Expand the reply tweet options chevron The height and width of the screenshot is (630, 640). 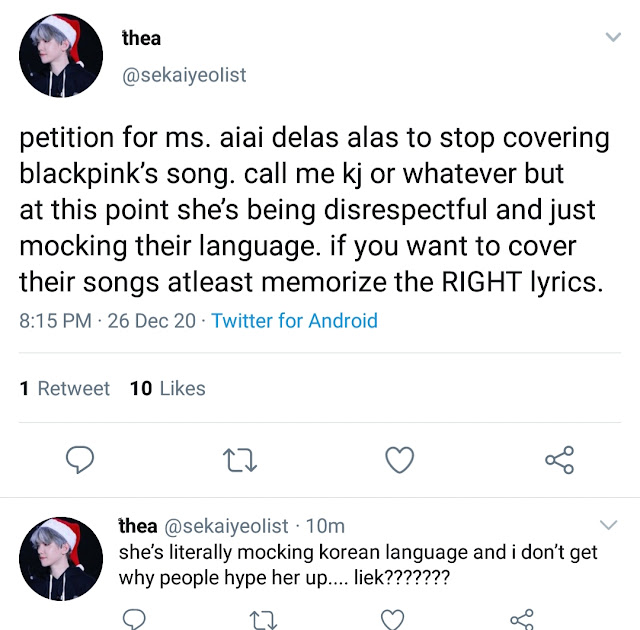[x=609, y=524]
